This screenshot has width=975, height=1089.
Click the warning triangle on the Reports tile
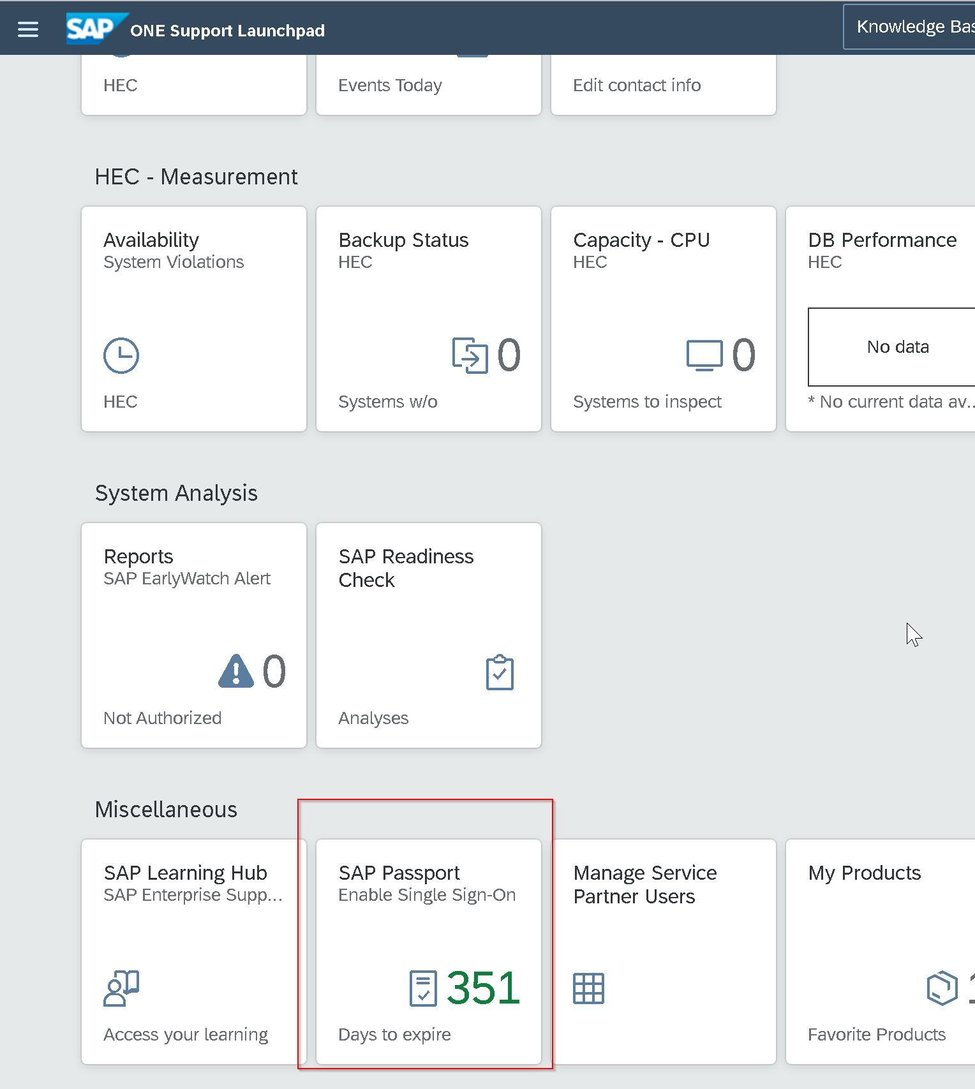(234, 671)
